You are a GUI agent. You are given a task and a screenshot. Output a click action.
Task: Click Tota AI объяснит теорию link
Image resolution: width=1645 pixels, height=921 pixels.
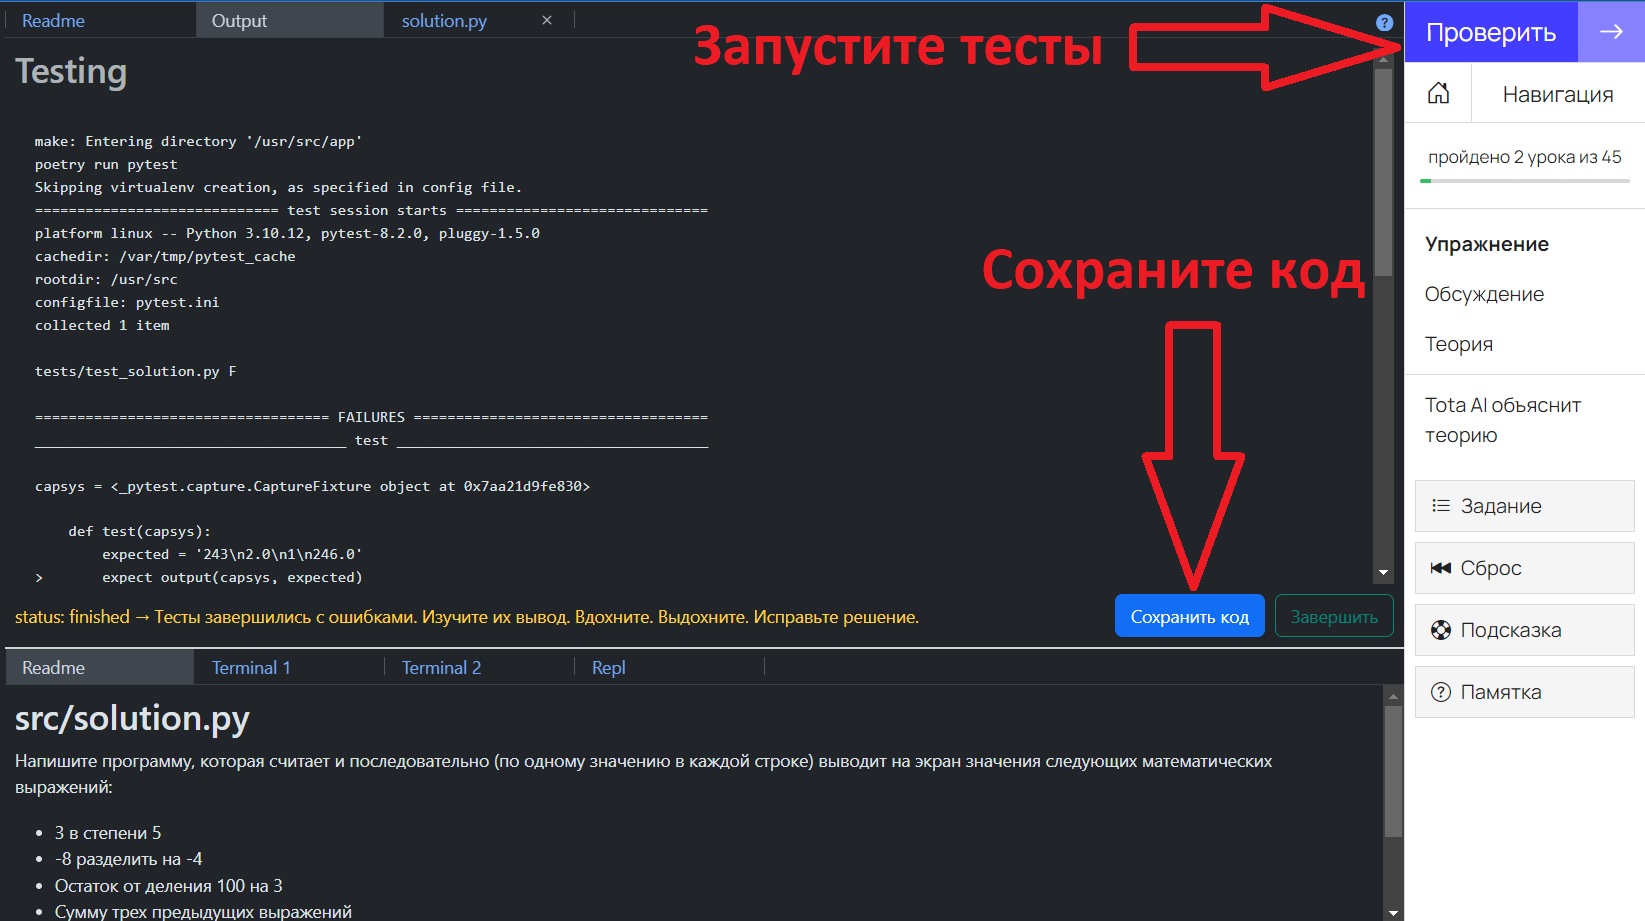(x=1502, y=420)
